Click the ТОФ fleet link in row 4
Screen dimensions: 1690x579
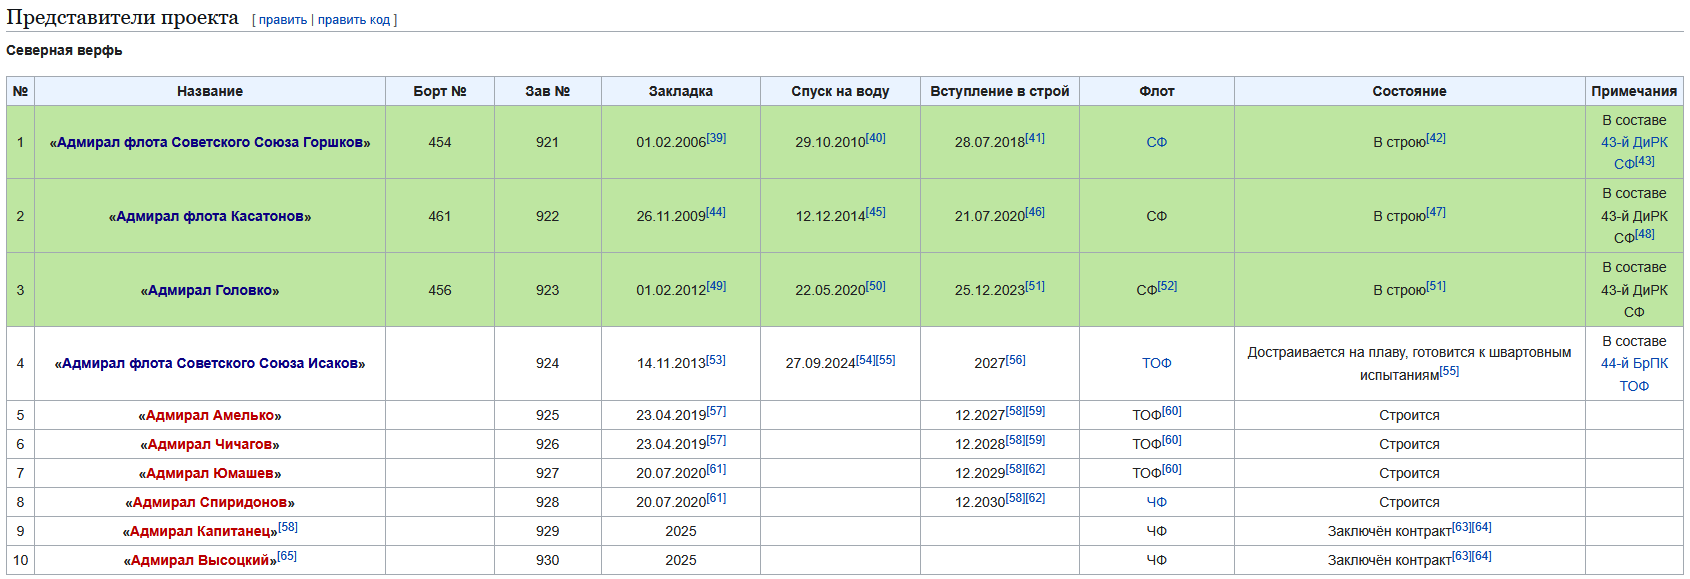[x=1156, y=364]
